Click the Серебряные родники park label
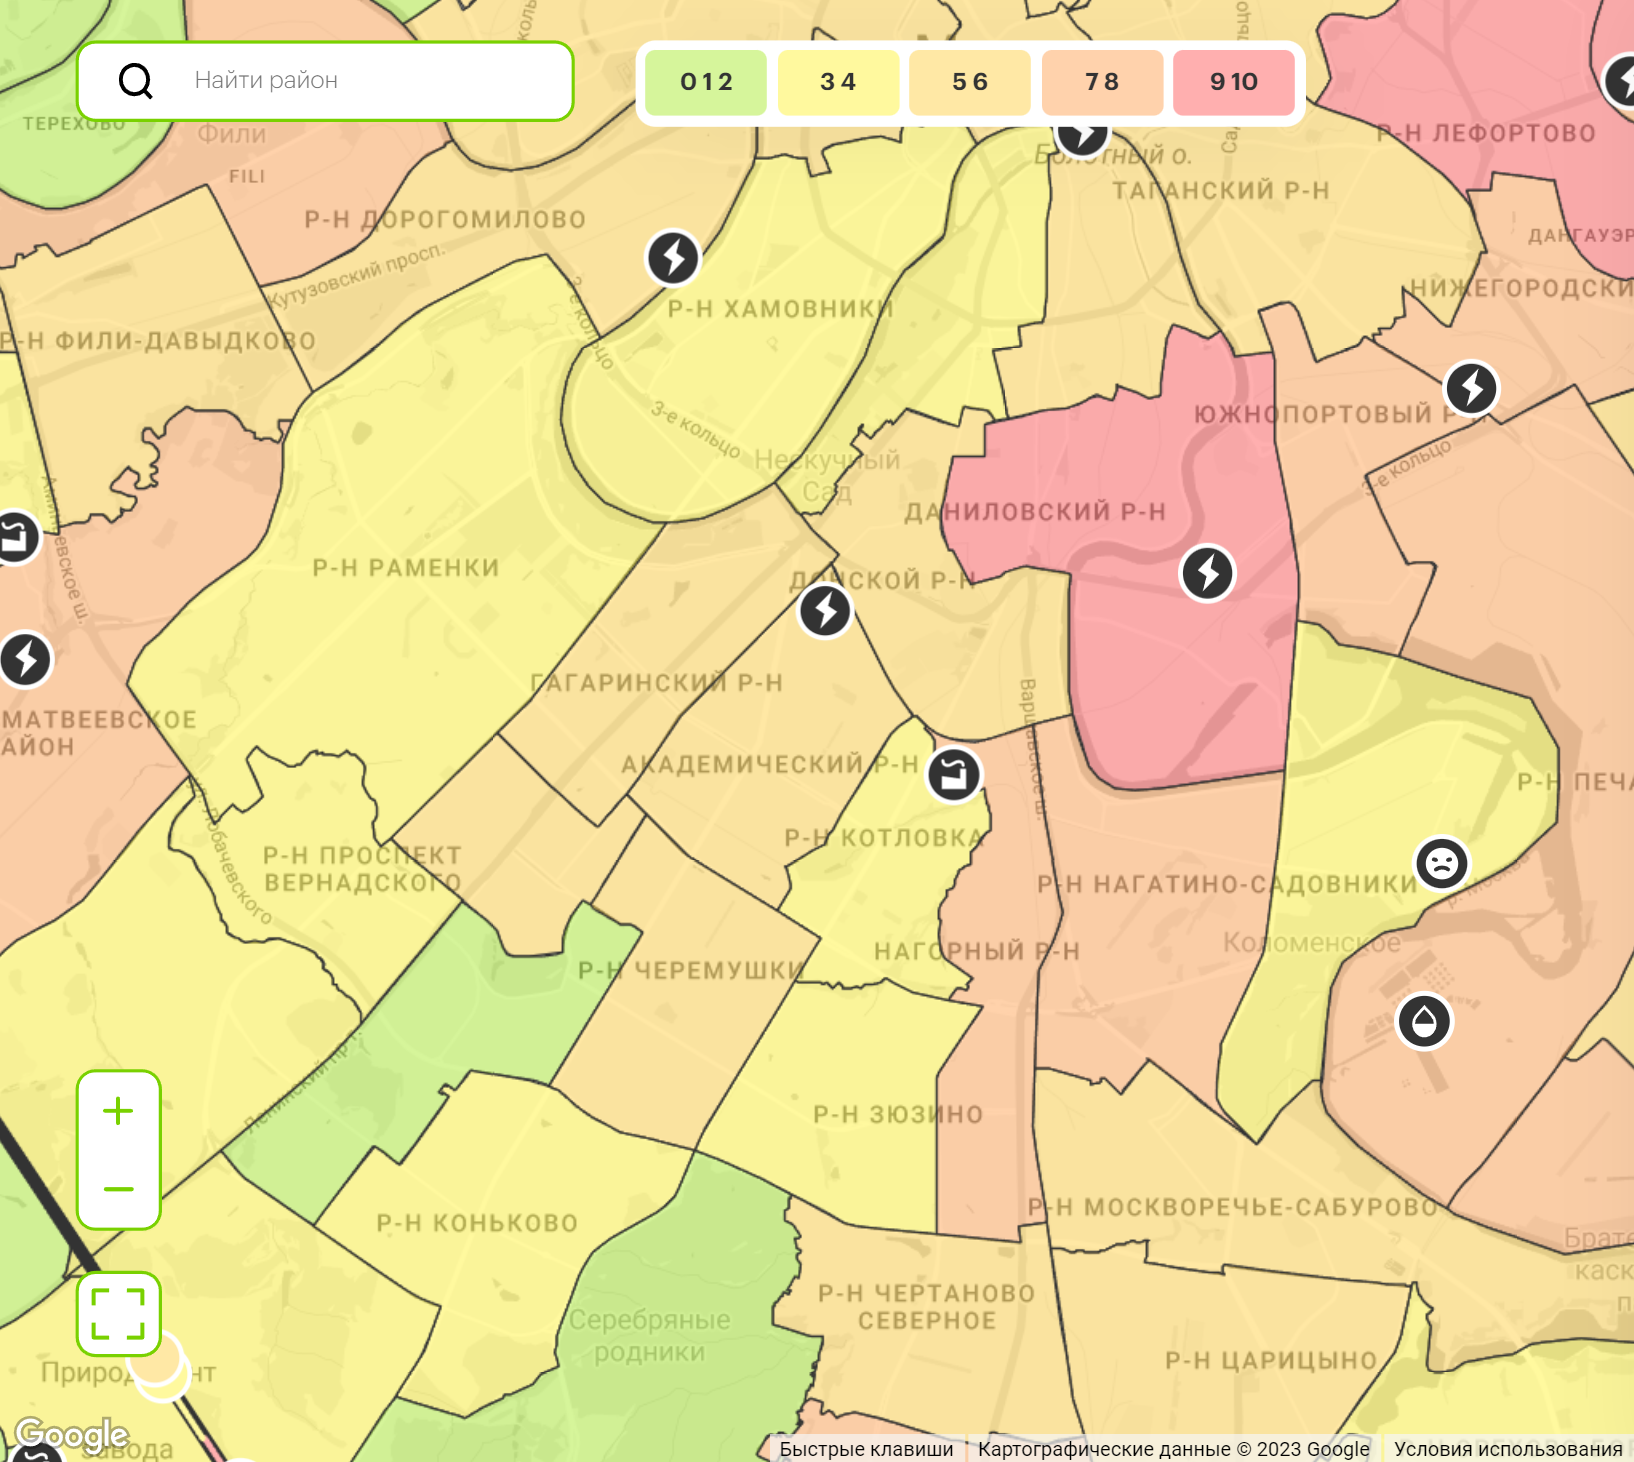 [650, 1336]
